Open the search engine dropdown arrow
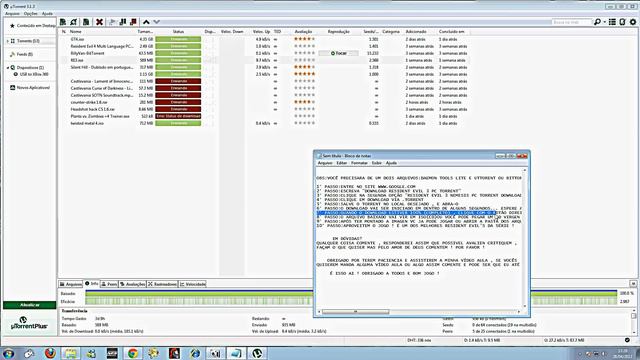 click(x=604, y=22)
